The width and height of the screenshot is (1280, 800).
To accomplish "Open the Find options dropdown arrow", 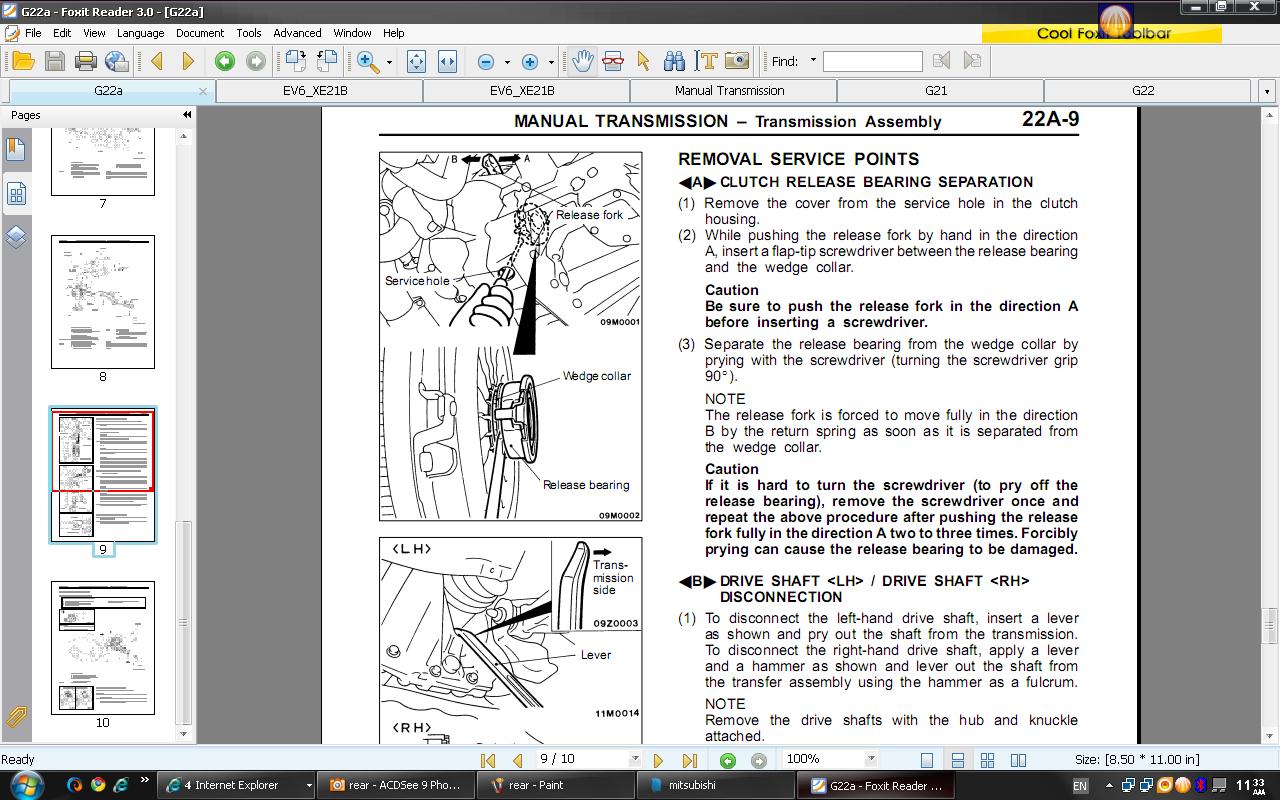I will 813,61.
